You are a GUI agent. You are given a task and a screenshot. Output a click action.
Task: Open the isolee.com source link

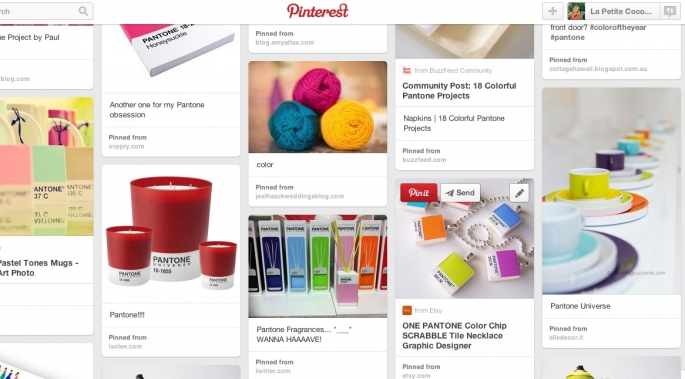coord(125,347)
